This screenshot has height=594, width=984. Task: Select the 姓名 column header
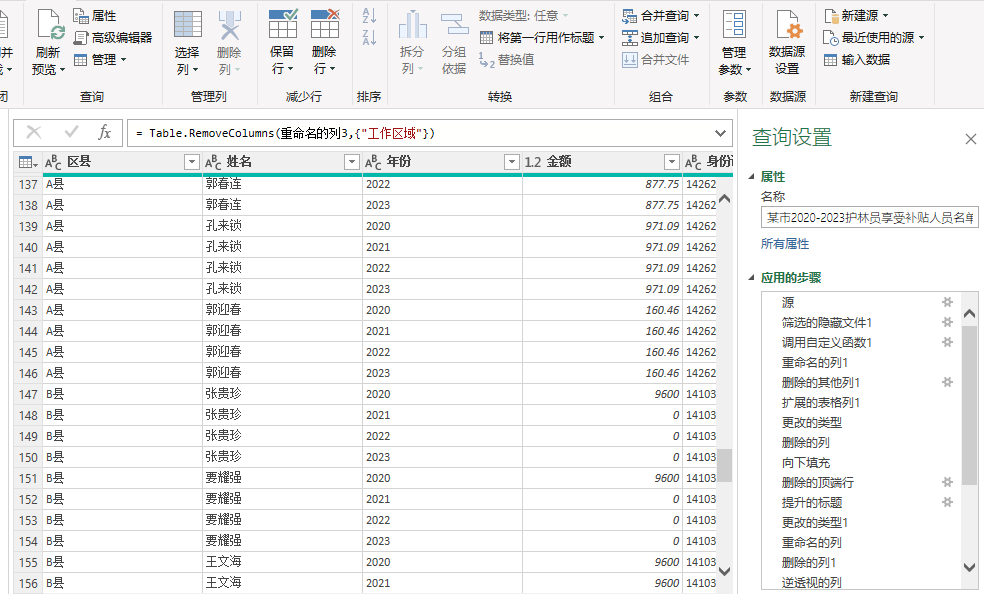[x=282, y=162]
